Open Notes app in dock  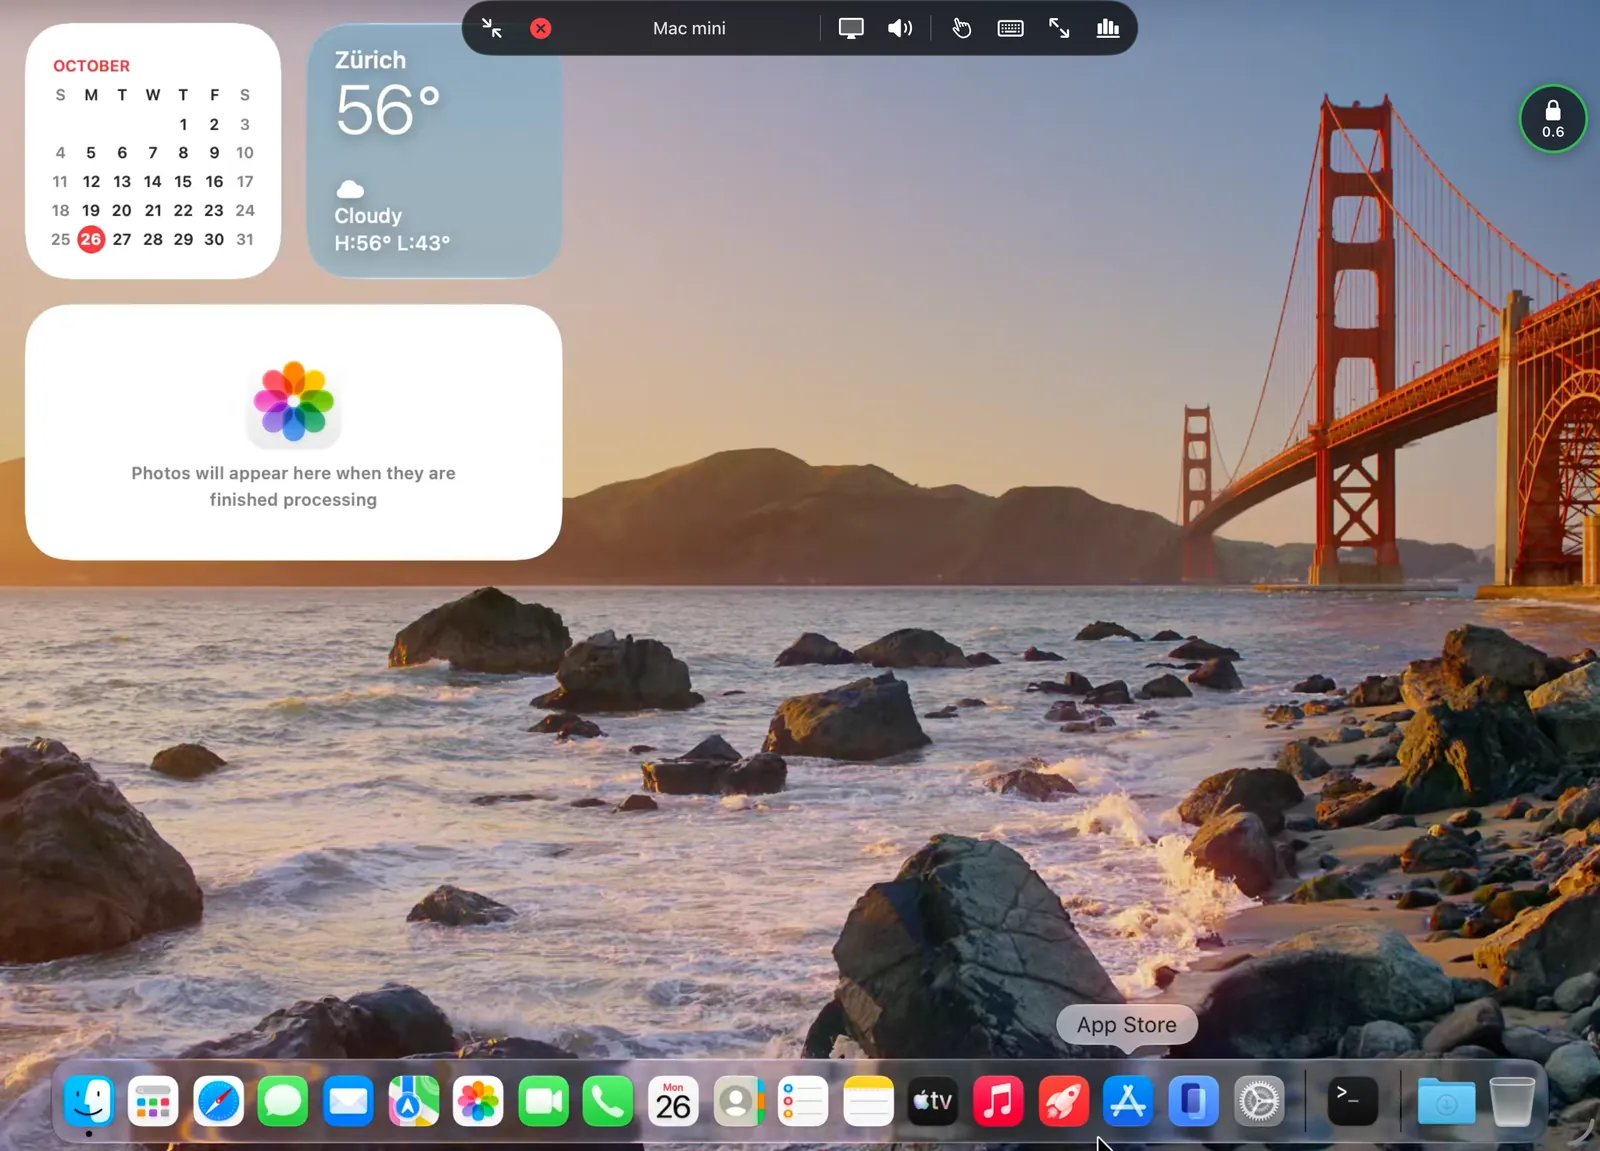(868, 1101)
